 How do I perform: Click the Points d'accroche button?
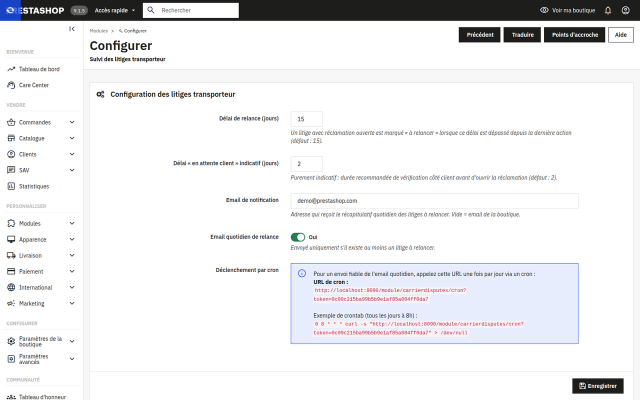tap(575, 35)
